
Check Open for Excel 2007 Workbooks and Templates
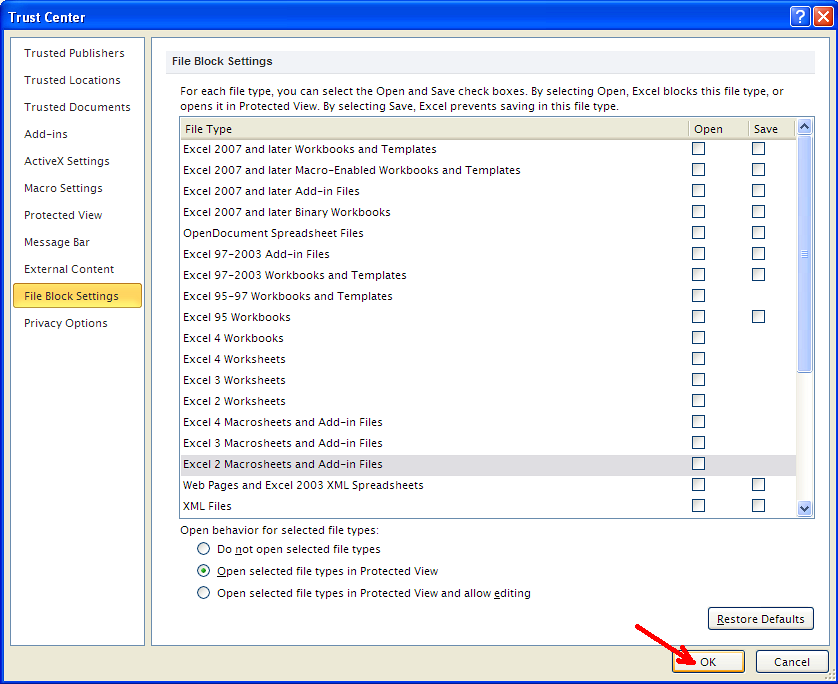pos(698,149)
